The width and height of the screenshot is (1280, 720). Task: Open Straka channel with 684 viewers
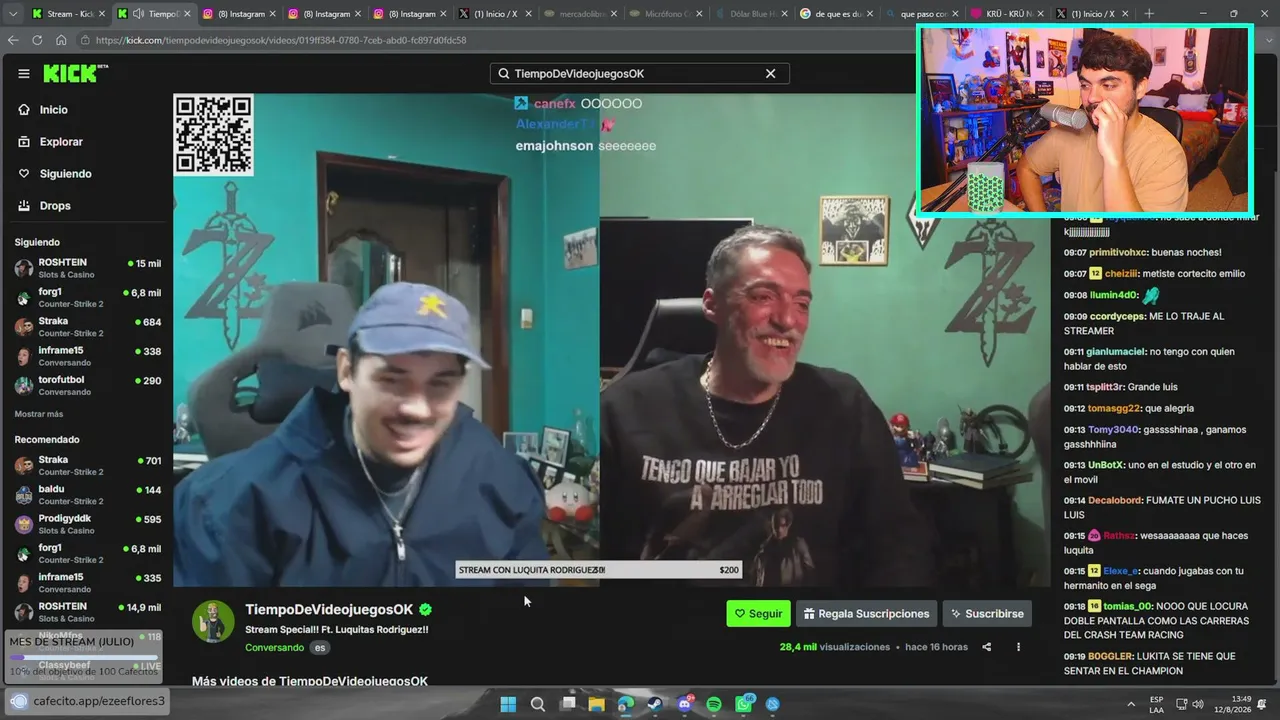pos(88,327)
